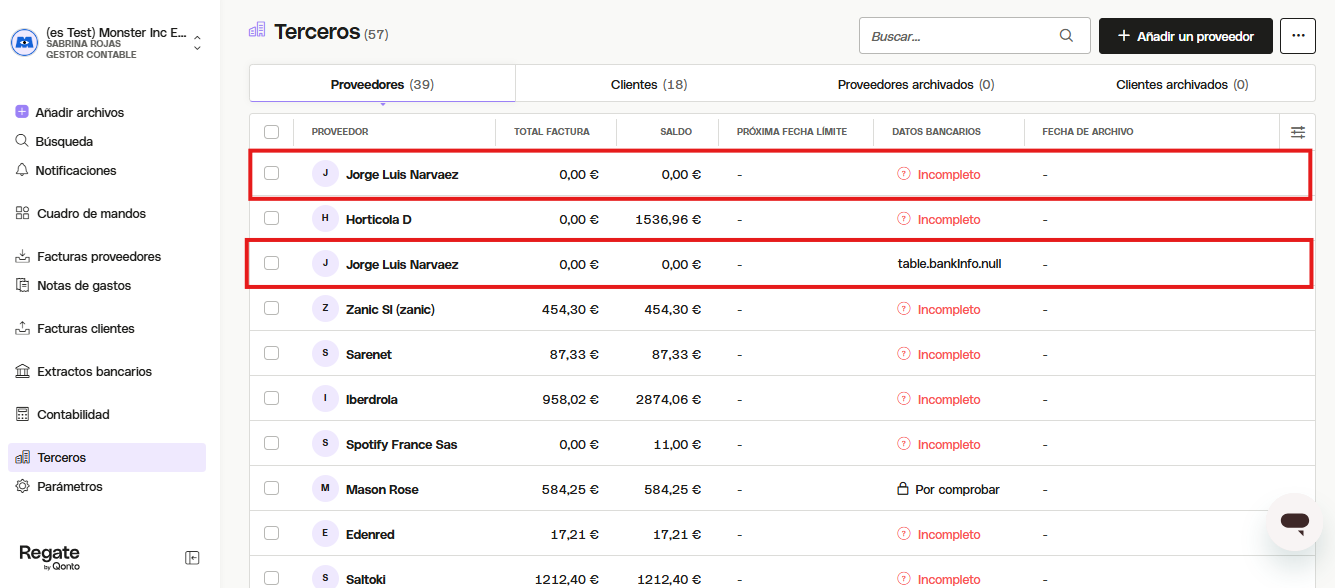Click the Añadir archivos plus icon
Screen dimensions: 1335x588
point(22,112)
